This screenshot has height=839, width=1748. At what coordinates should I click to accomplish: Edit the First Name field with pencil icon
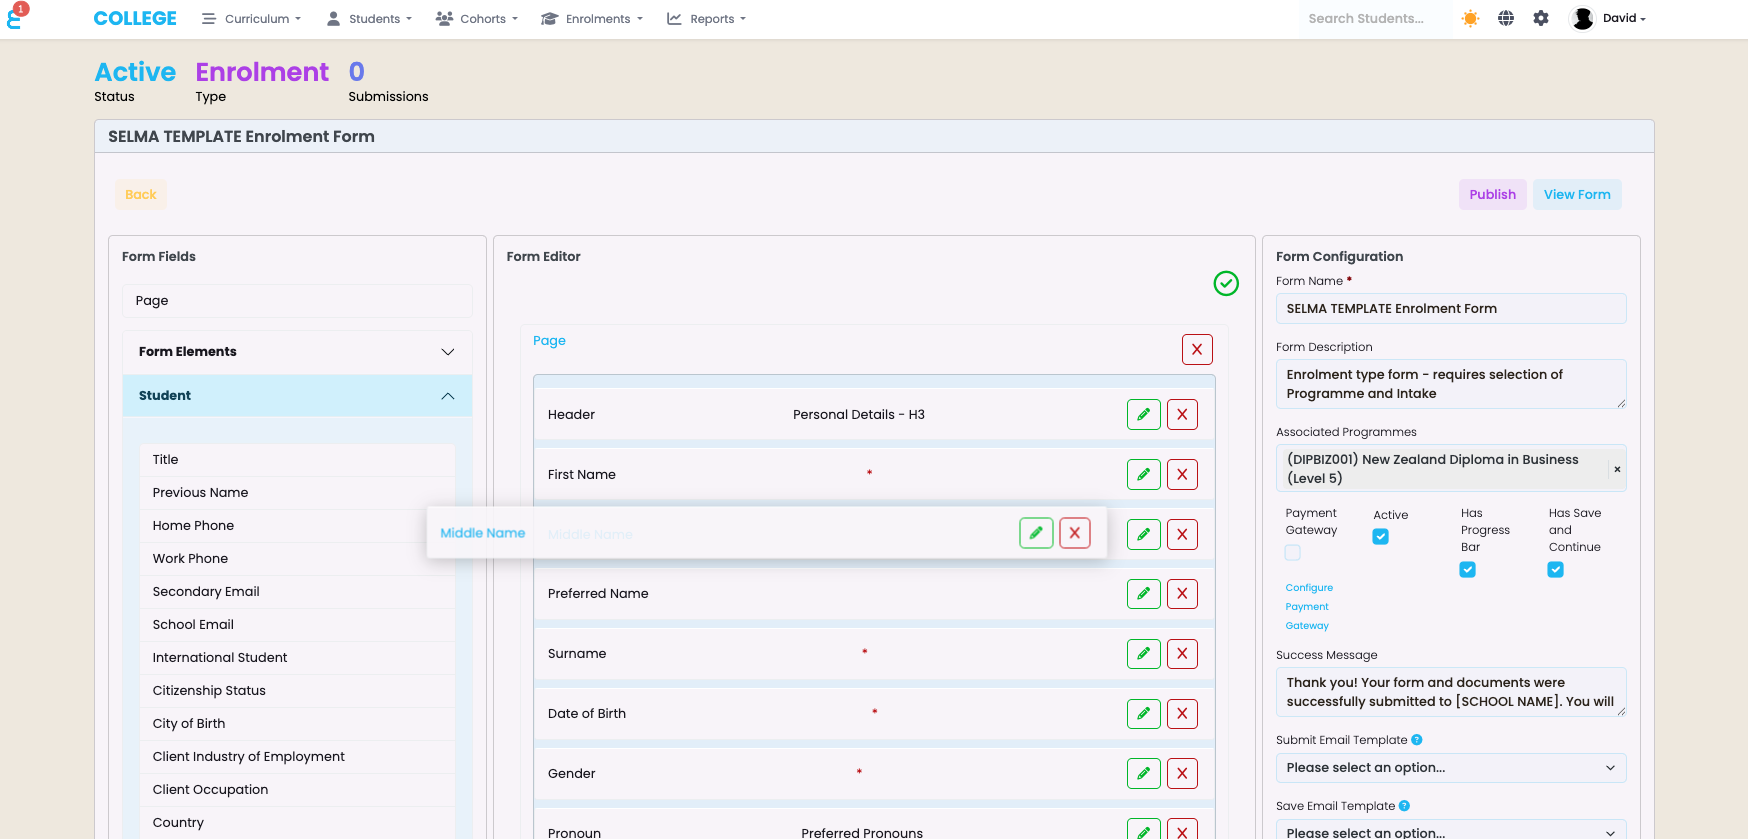1144,474
